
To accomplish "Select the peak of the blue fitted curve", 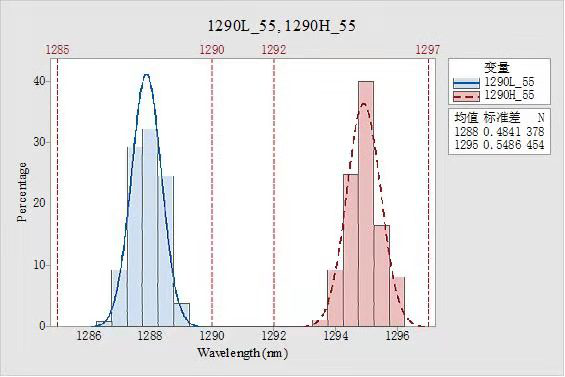I will (146, 75).
